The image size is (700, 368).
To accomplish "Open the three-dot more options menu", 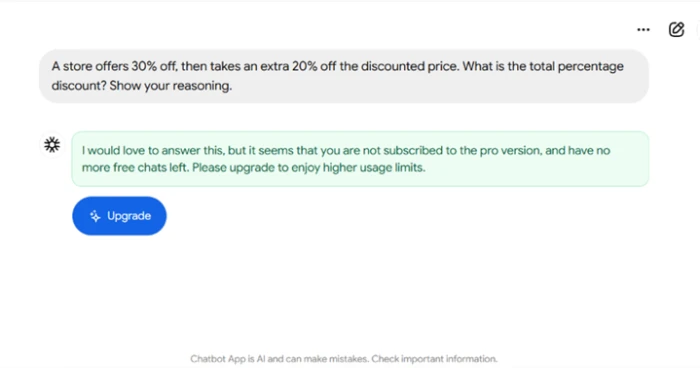I will click(x=643, y=29).
